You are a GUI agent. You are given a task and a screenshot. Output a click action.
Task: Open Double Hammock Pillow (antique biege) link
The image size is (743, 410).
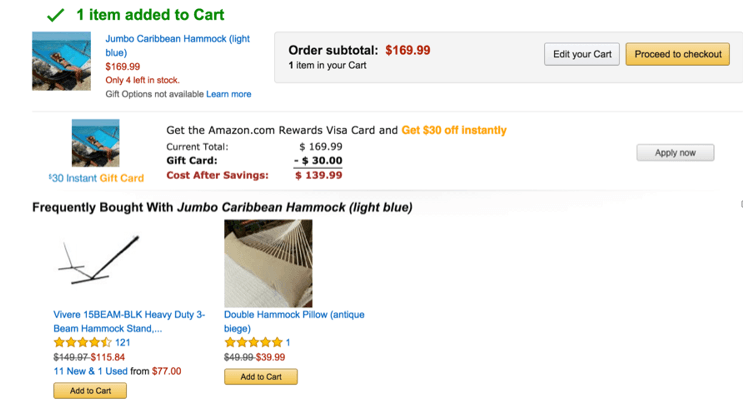tap(294, 321)
